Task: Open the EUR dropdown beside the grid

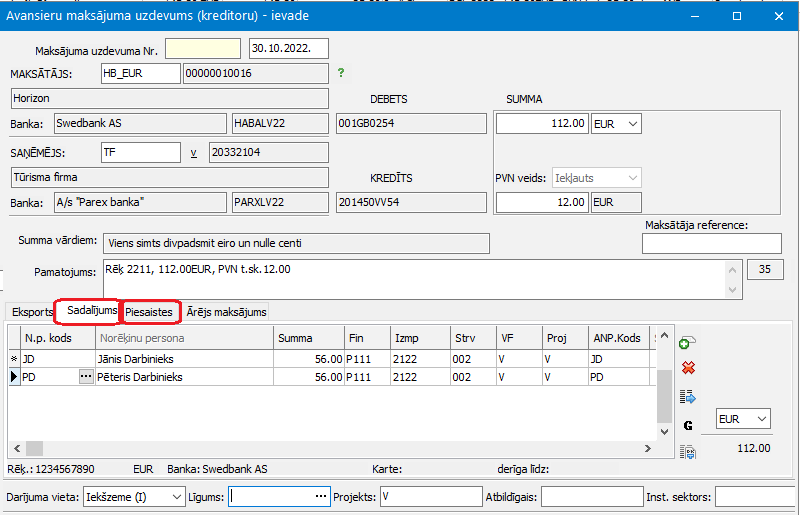Action: click(761, 419)
